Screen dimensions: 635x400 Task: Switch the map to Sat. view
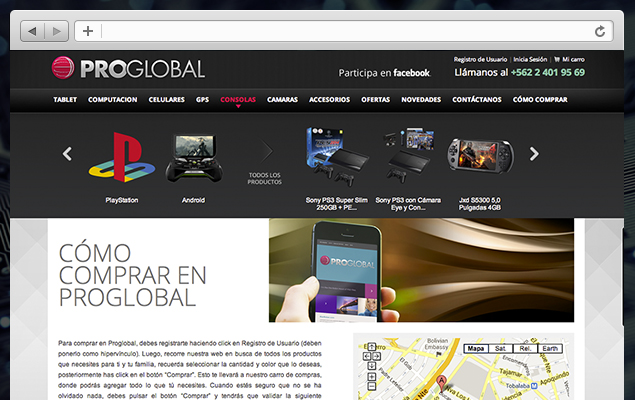pos(500,349)
